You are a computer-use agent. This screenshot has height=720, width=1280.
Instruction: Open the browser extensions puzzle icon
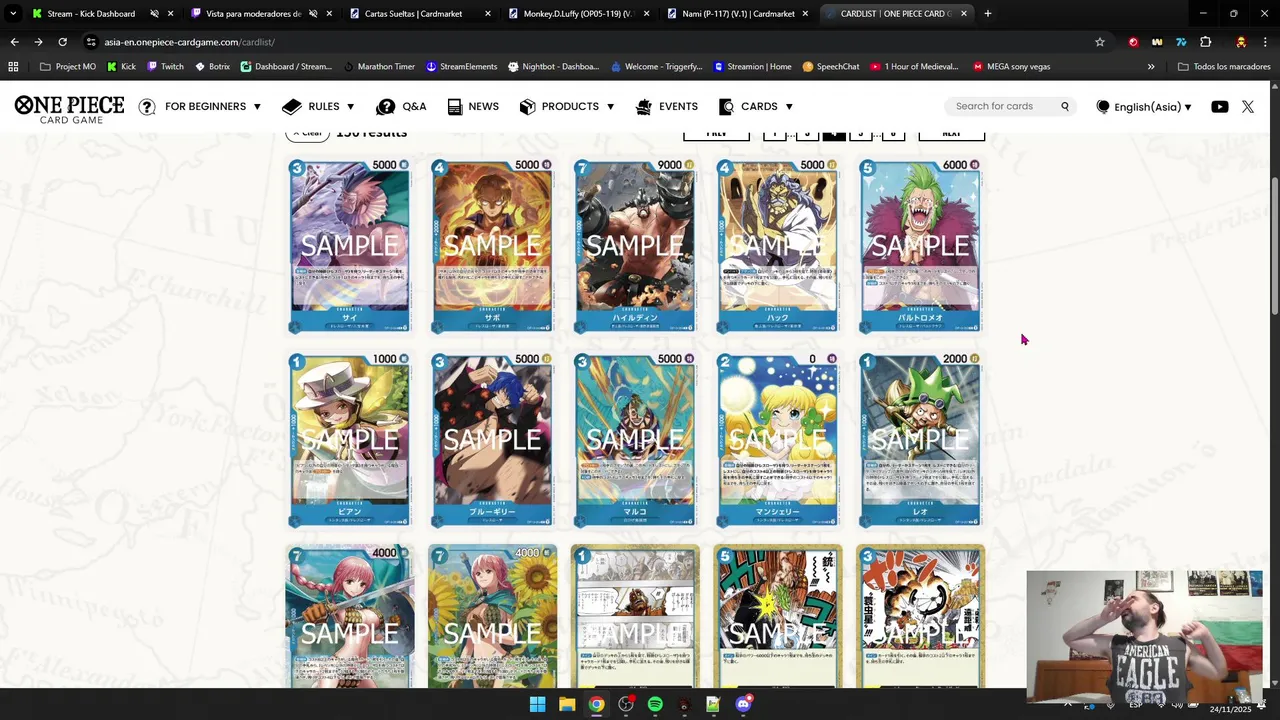point(1205,42)
